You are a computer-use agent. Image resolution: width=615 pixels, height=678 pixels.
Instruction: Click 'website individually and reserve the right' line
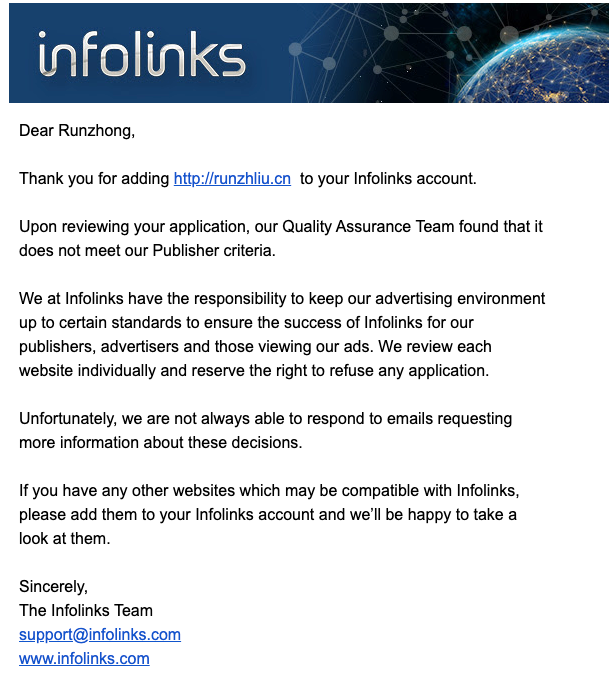[254, 371]
